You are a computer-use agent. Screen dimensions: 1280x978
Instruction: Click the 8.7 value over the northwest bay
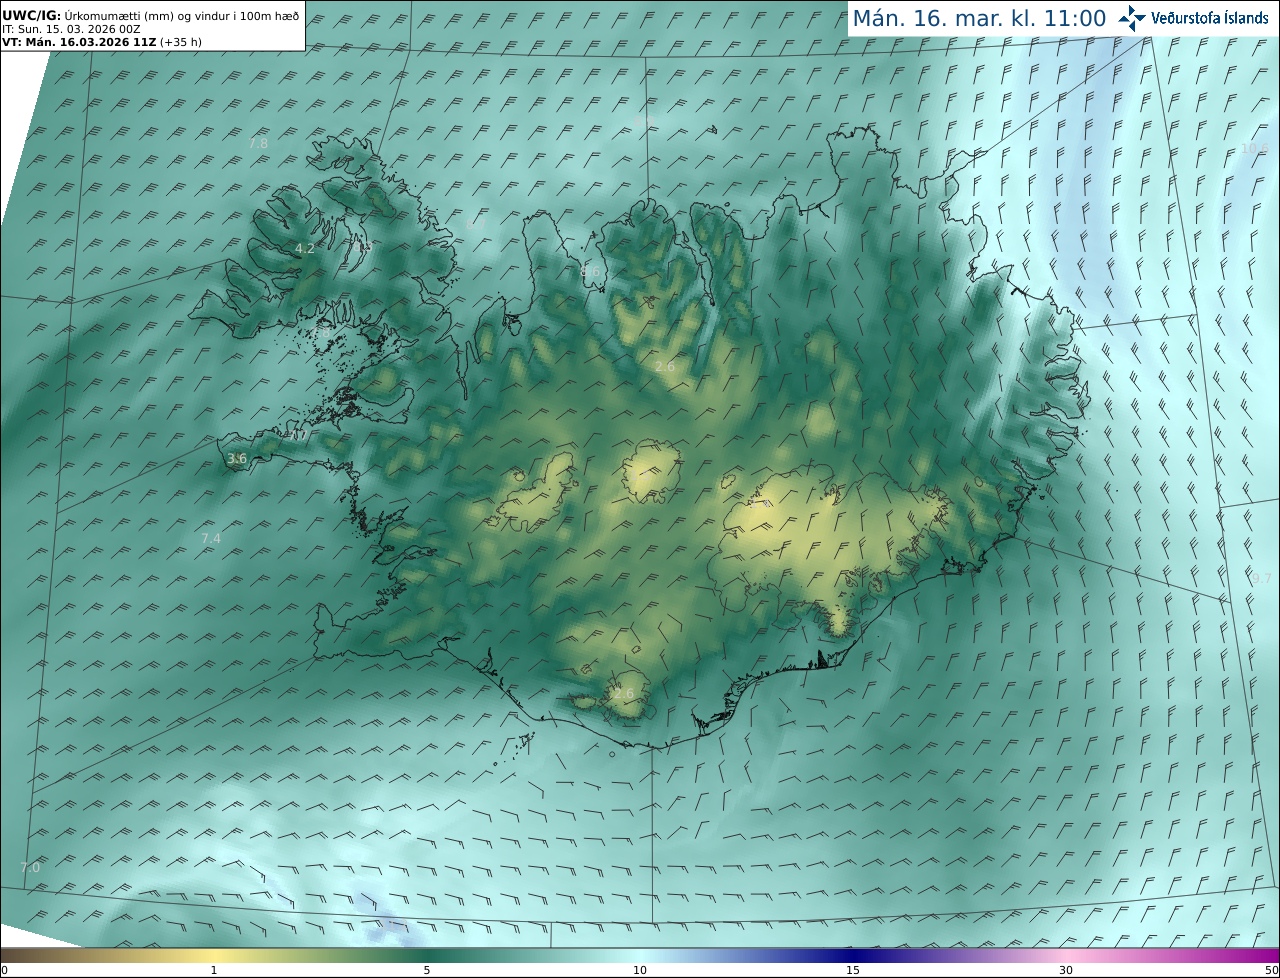pos(476,226)
